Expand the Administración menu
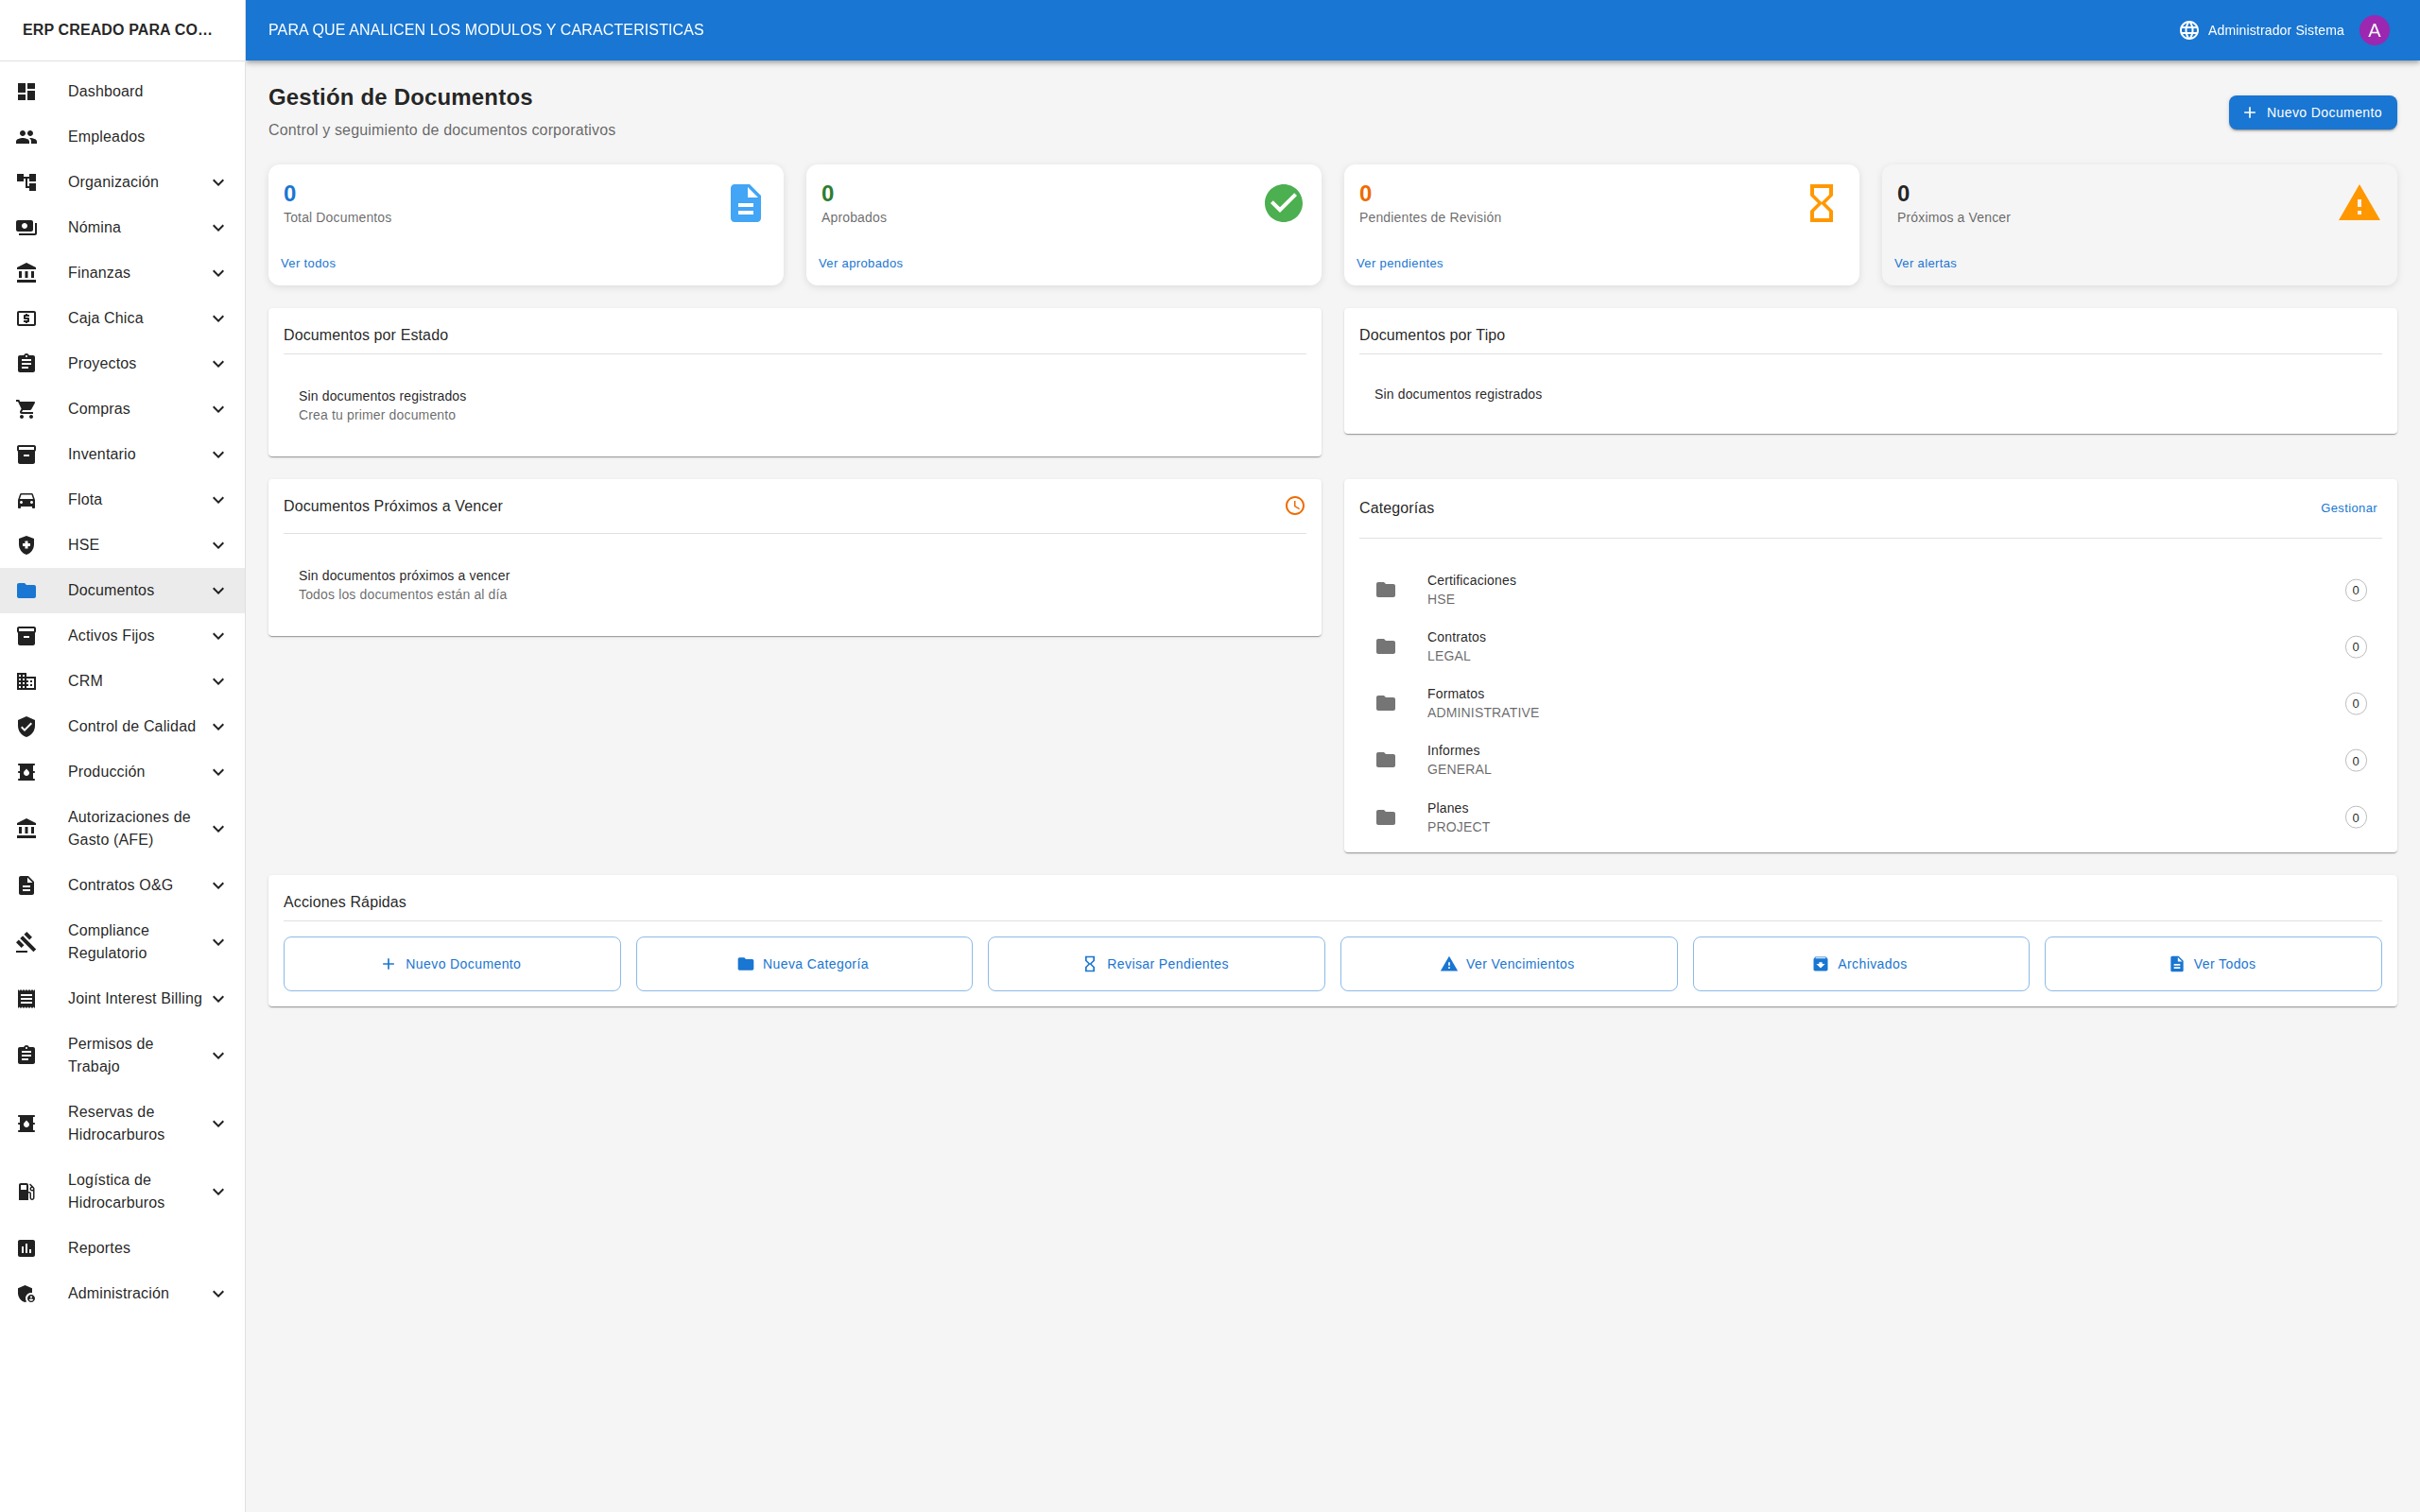This screenshot has height=1512, width=2420. (x=218, y=1293)
